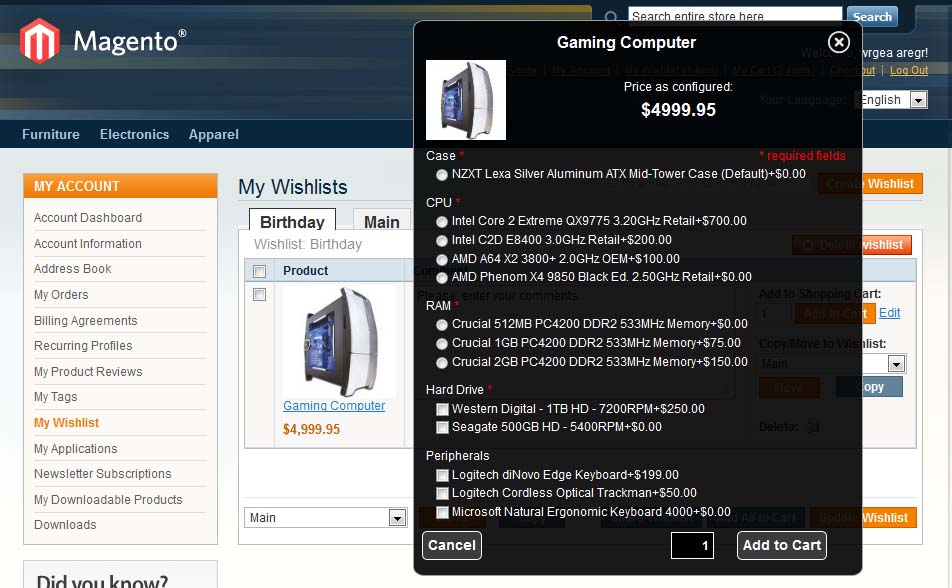This screenshot has height=588, width=952.
Task: Click the Edit link beside Add to Cart
Action: [889, 313]
